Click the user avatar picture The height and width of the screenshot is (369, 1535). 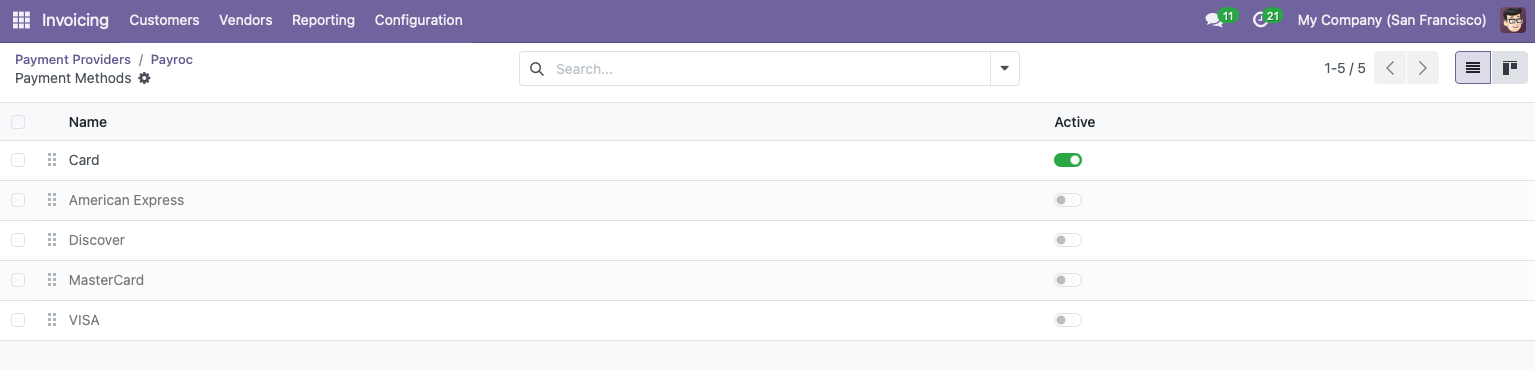[1512, 20]
